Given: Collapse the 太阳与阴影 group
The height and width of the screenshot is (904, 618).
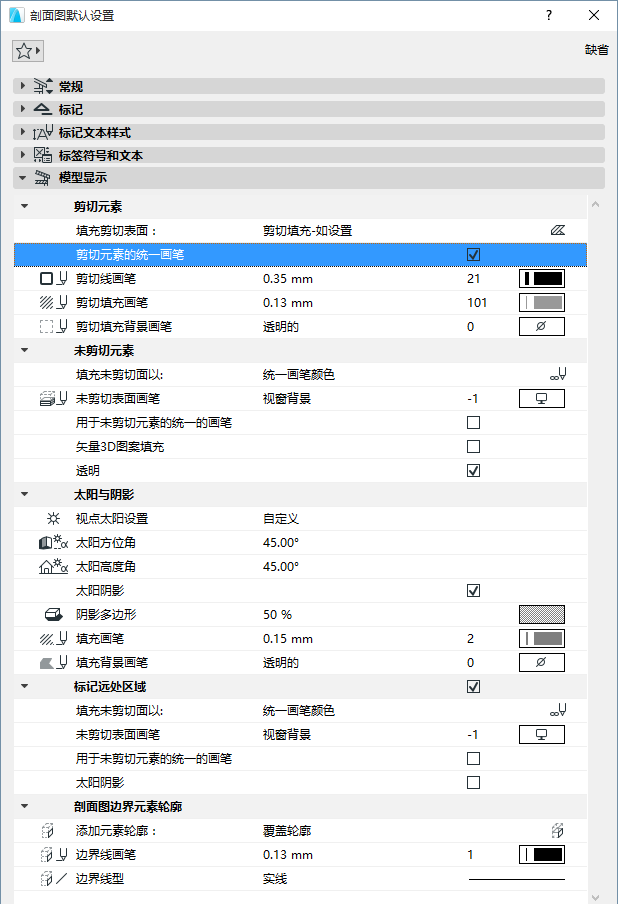Looking at the screenshot, I should pyautogui.click(x=24, y=495).
